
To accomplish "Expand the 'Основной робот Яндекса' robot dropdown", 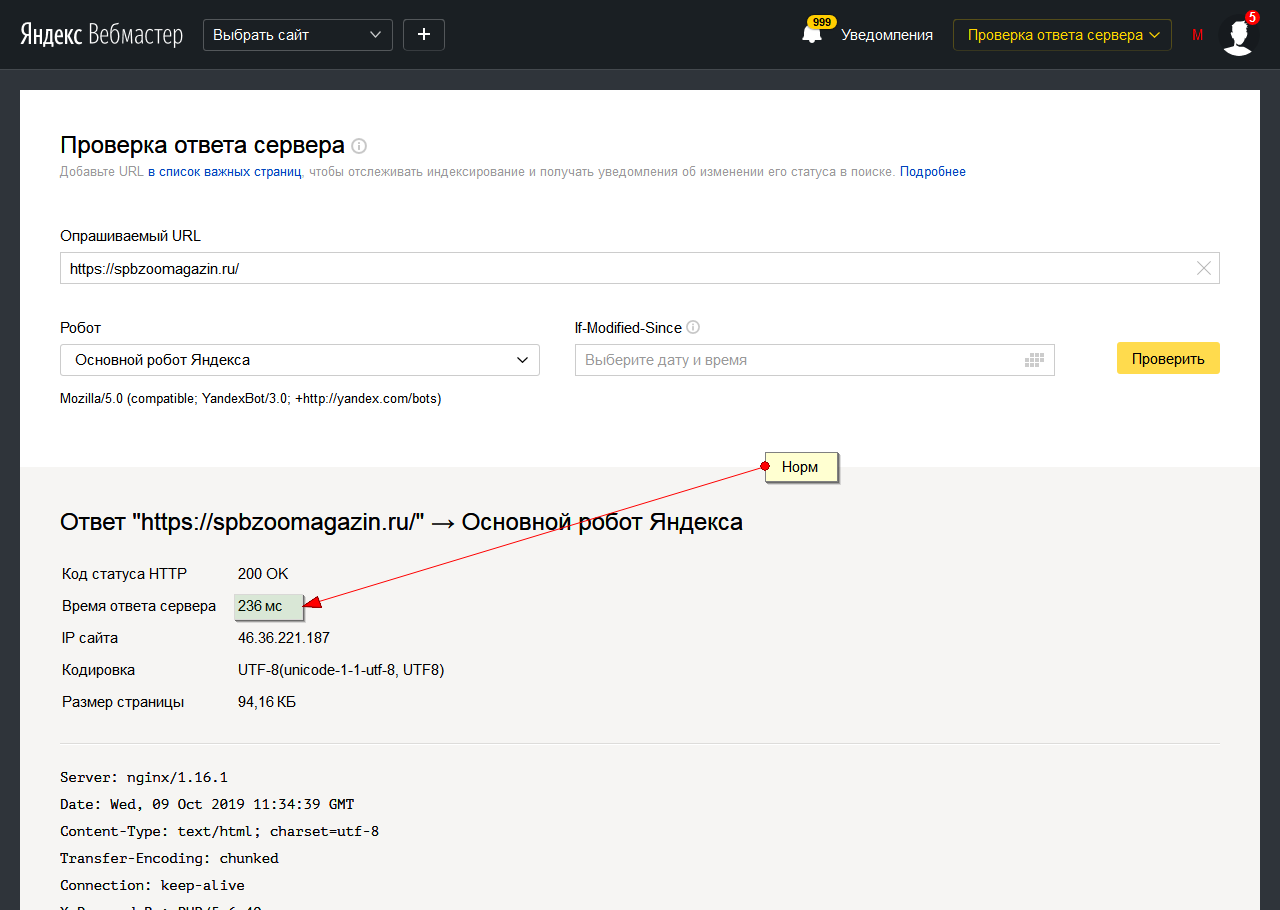I will click(x=299, y=360).
